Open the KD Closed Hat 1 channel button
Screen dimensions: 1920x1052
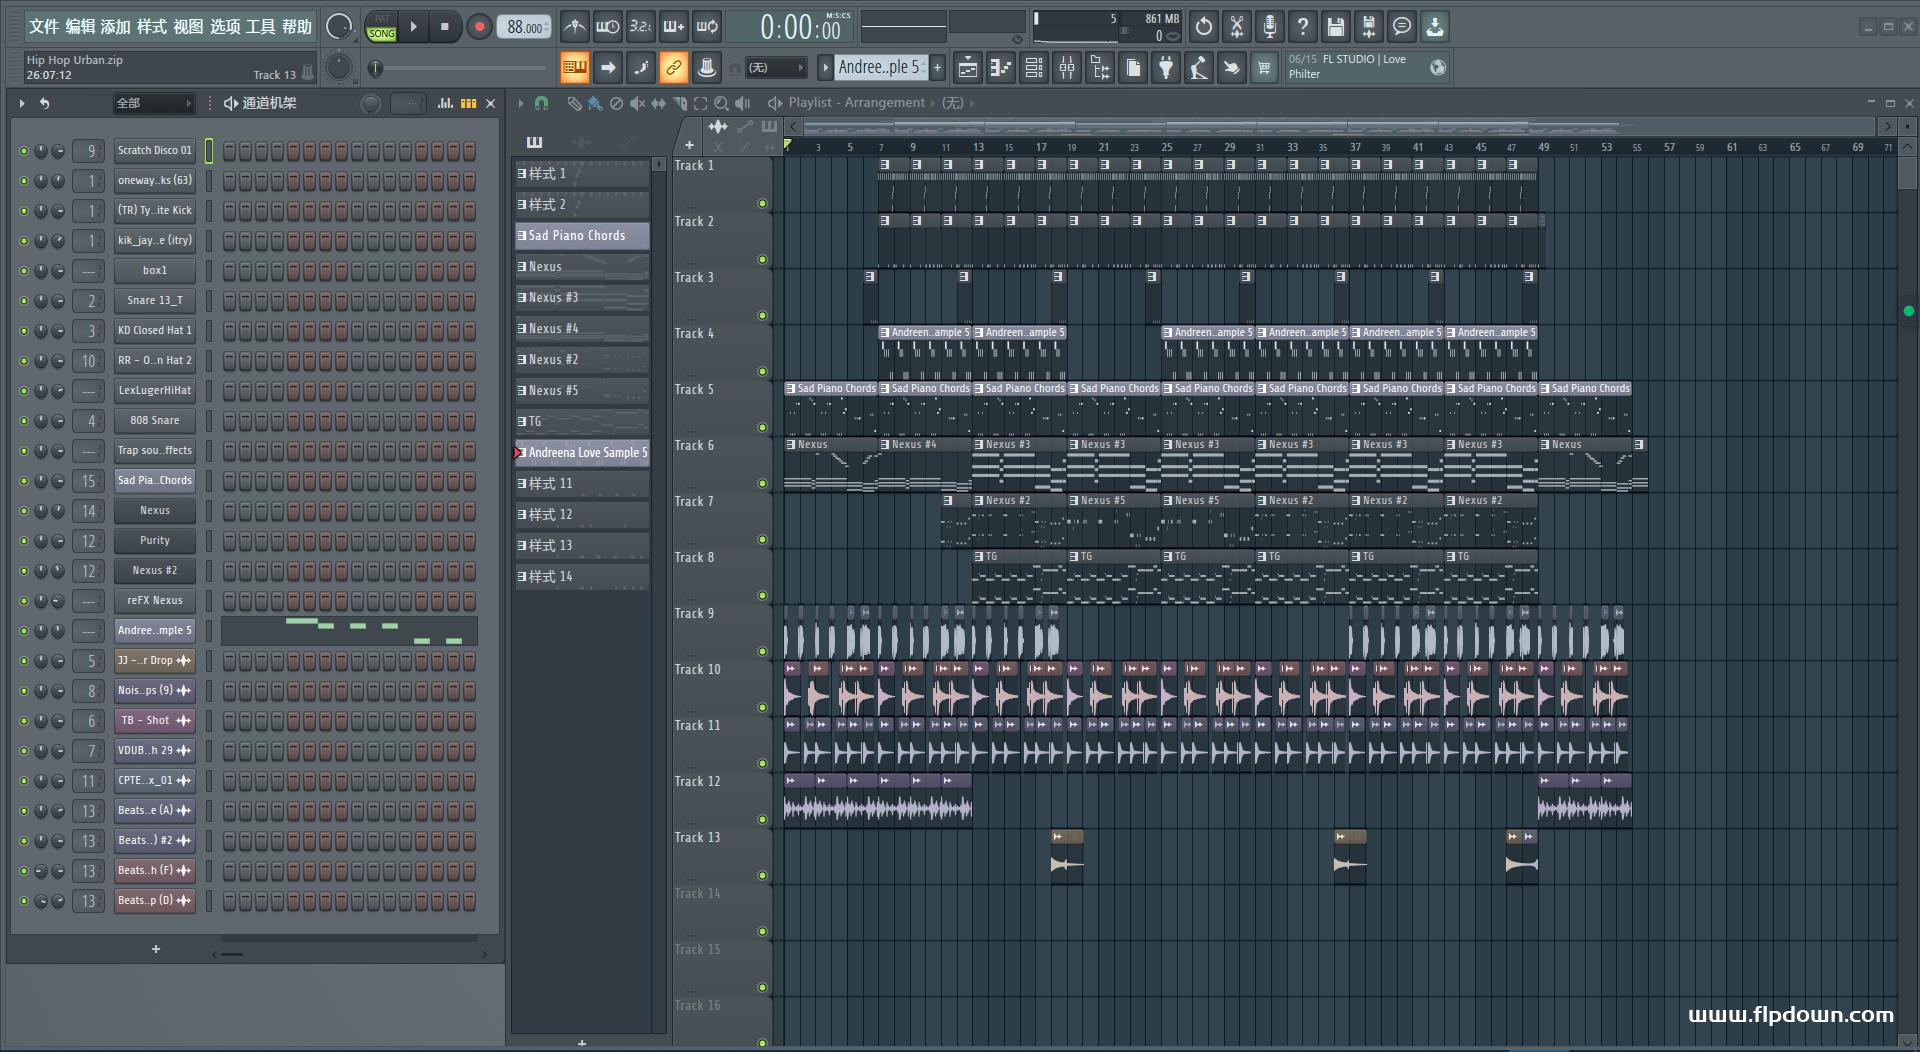pos(154,331)
